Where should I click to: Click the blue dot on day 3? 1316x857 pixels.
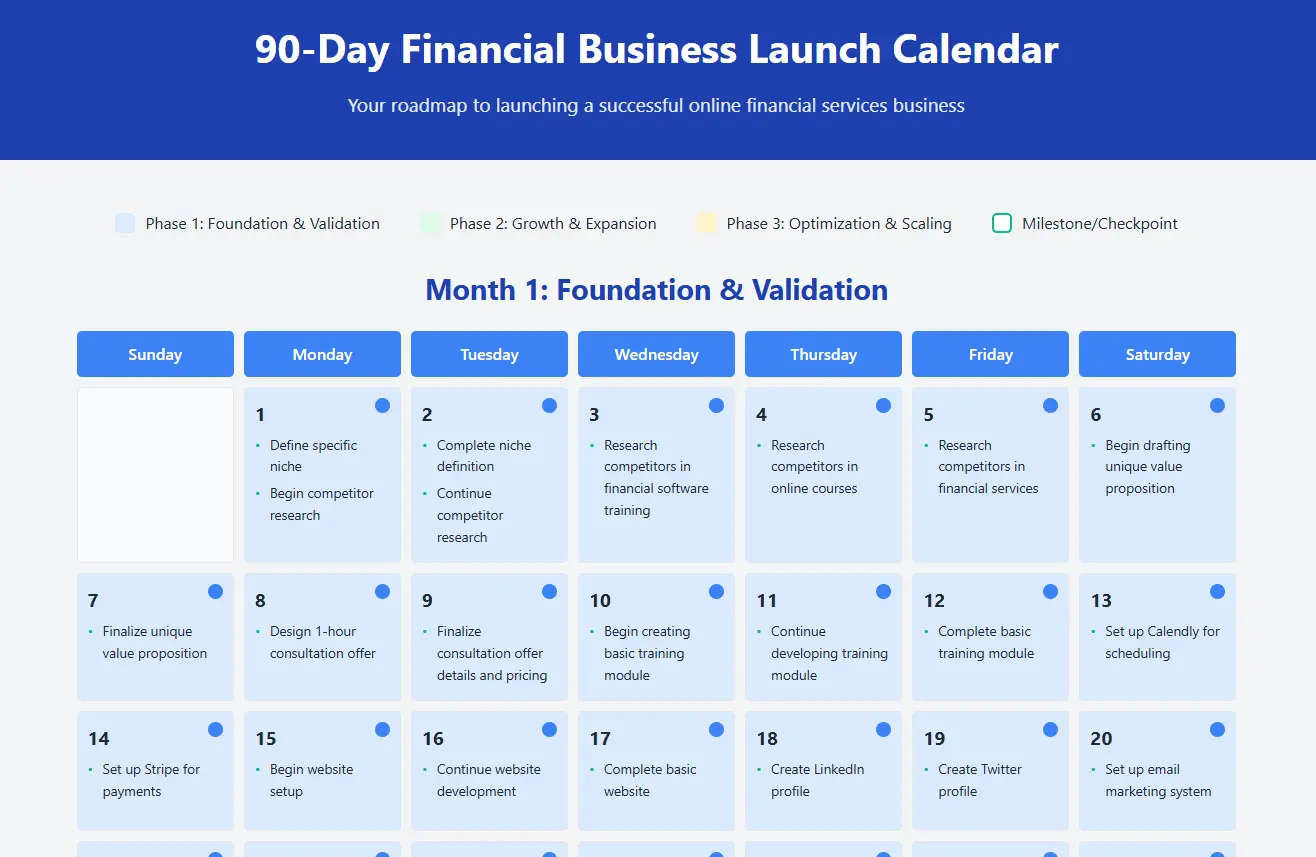tap(716, 405)
